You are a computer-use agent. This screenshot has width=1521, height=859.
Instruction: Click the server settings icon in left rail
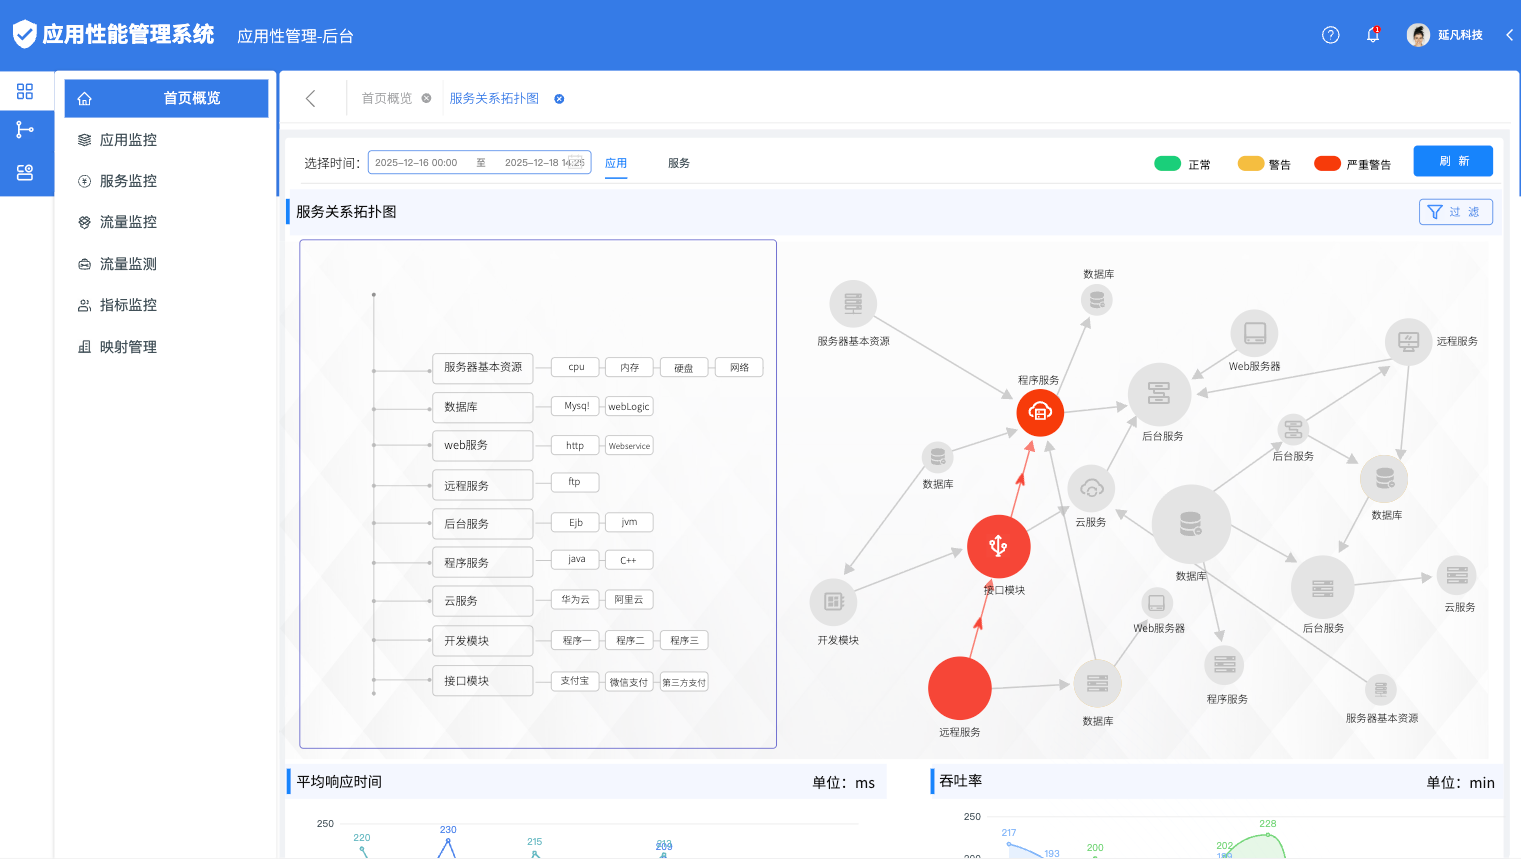click(x=25, y=173)
